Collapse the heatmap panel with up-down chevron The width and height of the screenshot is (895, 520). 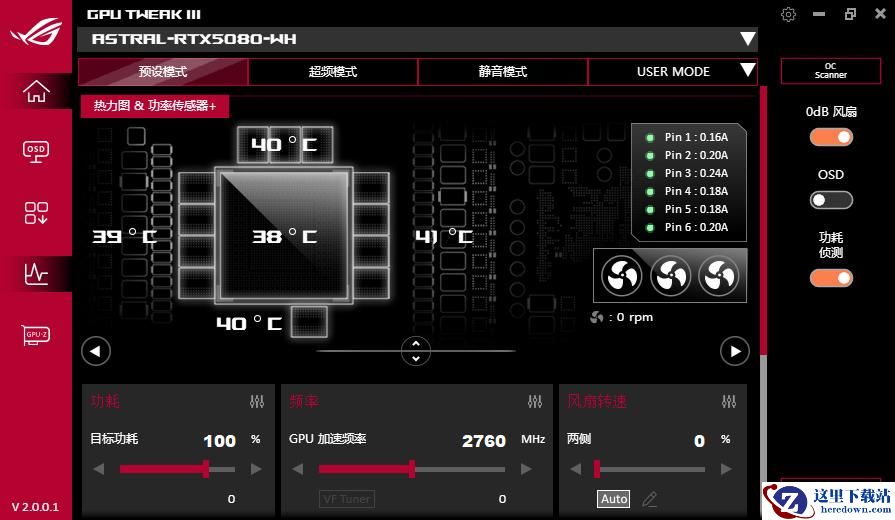tap(416, 351)
